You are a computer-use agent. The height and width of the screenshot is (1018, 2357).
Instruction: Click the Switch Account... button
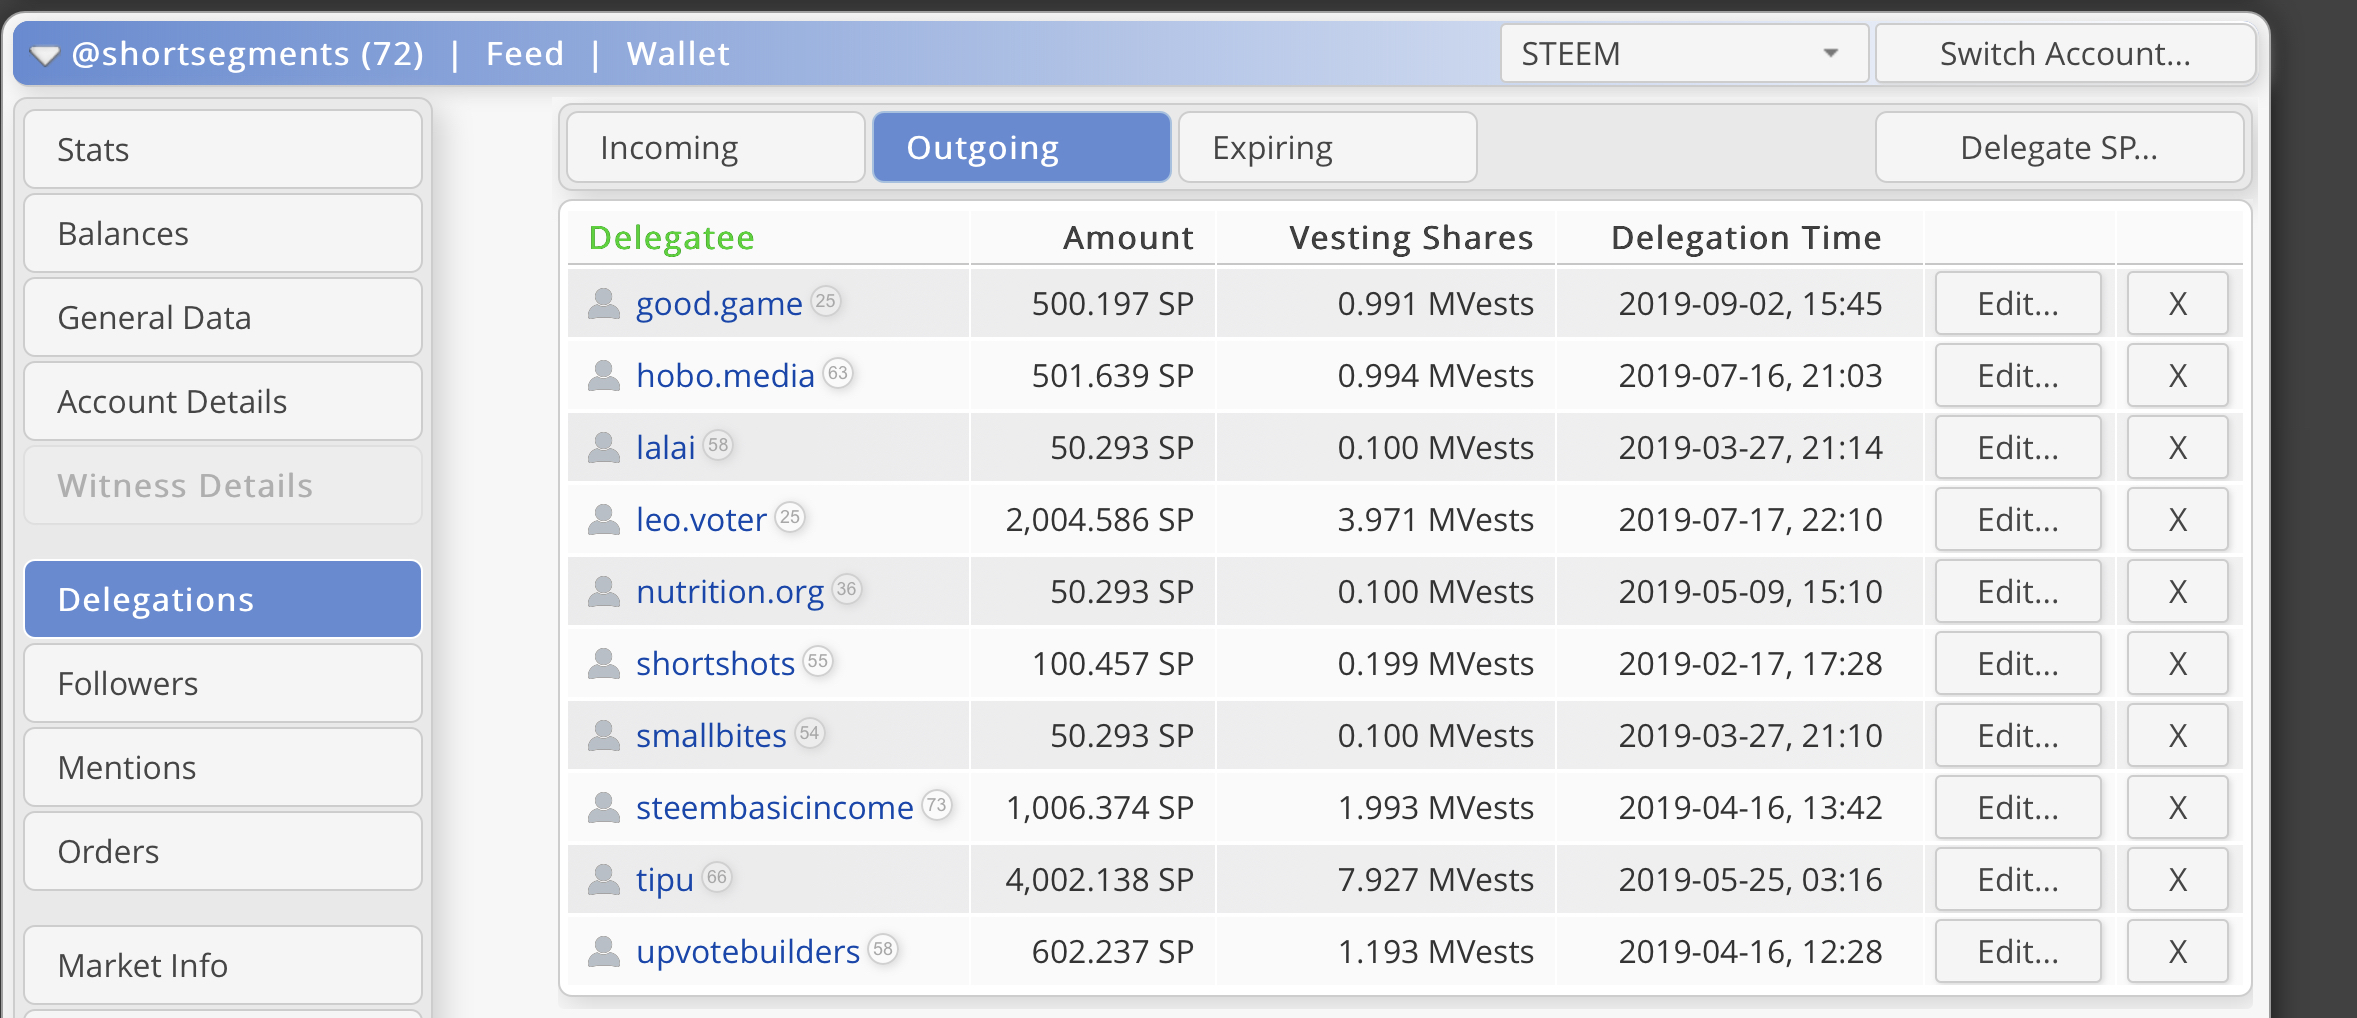click(x=2064, y=53)
